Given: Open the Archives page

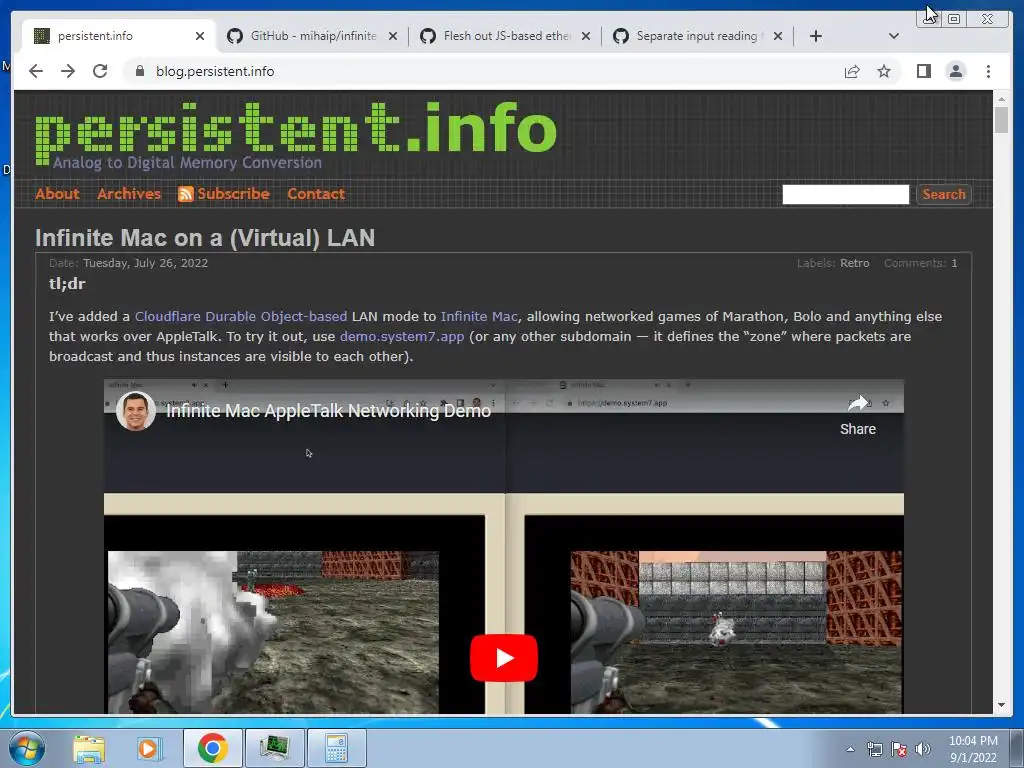Looking at the screenshot, I should (x=129, y=194).
